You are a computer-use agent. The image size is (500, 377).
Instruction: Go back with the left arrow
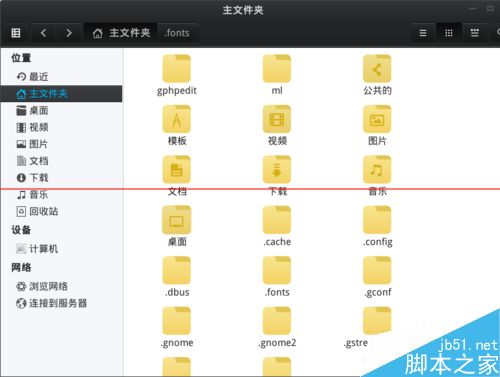click(x=43, y=33)
